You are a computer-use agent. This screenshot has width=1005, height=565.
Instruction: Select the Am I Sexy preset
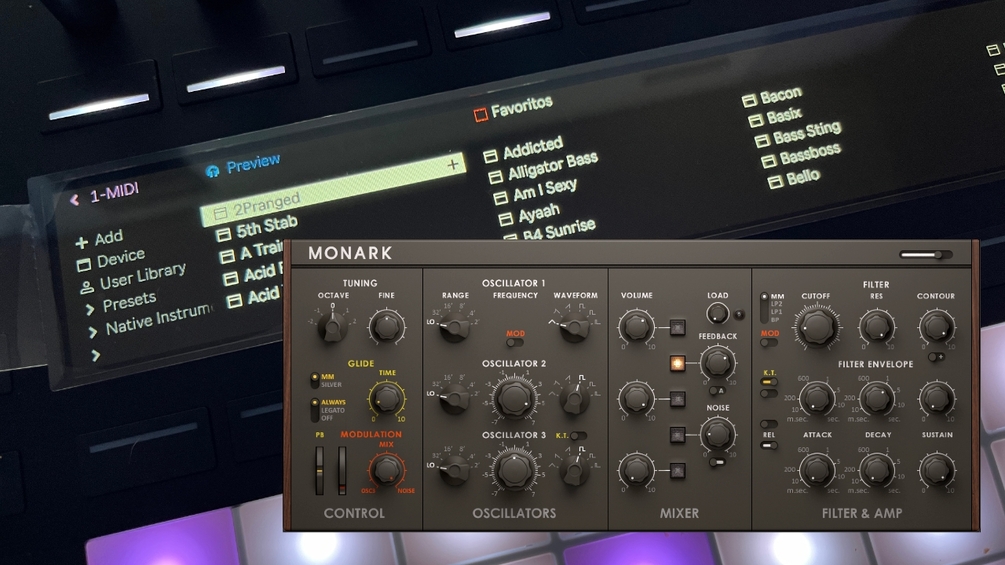tap(545, 190)
